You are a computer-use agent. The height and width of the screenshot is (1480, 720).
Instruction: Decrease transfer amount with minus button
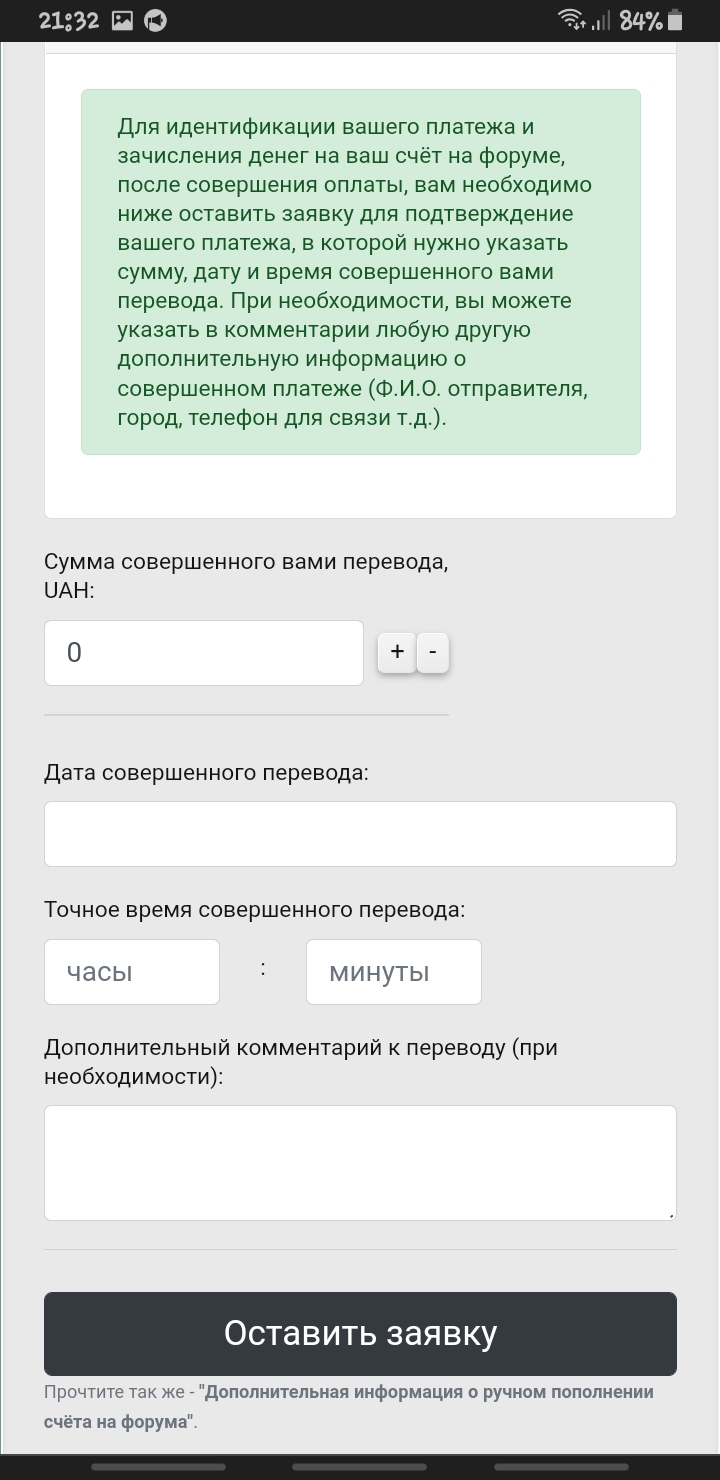[x=433, y=652]
